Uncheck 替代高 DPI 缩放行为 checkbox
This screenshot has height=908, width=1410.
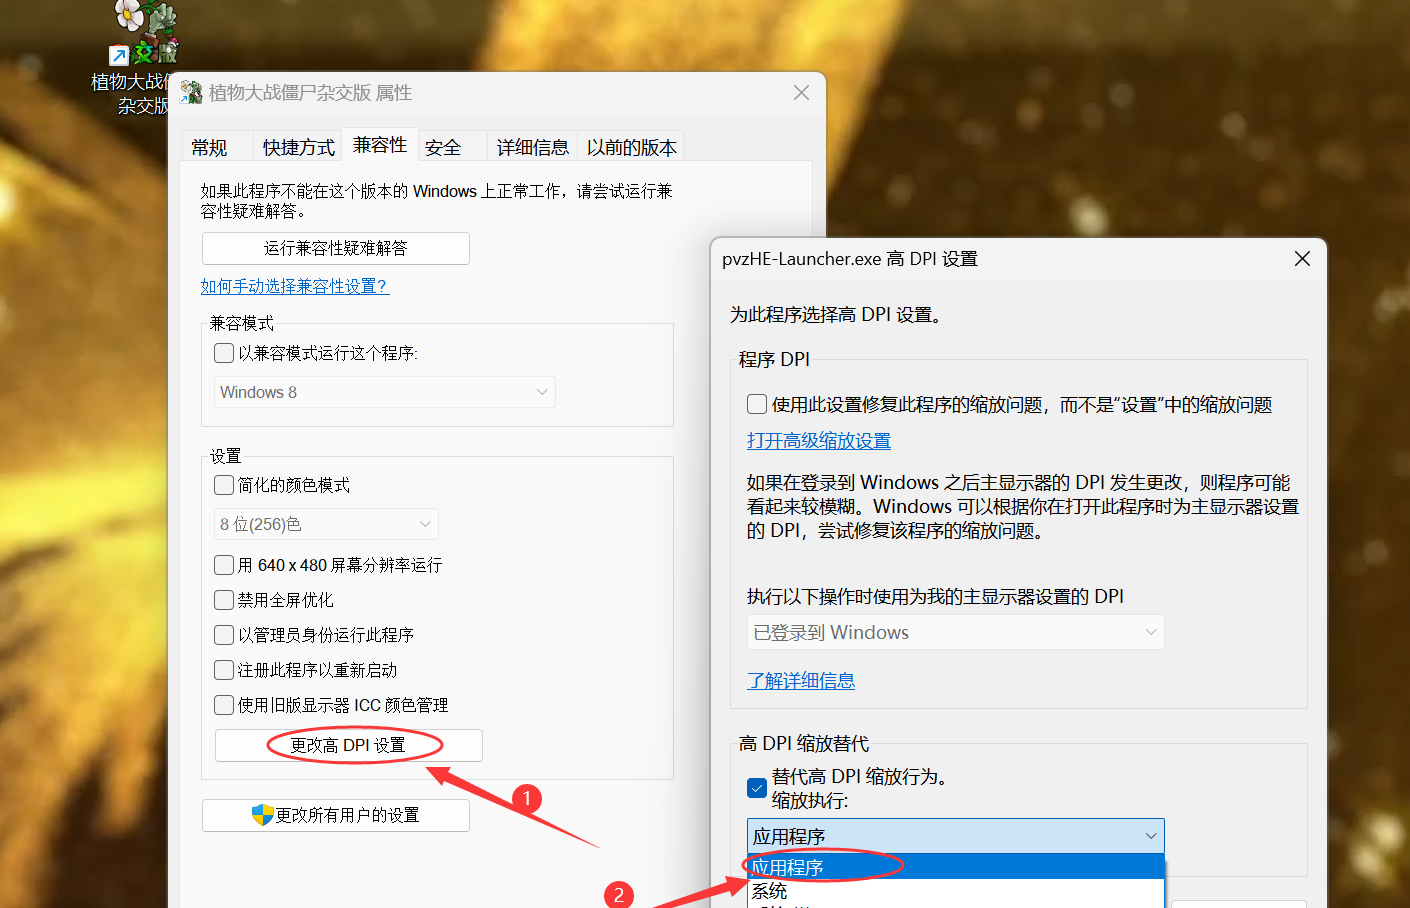click(x=757, y=788)
